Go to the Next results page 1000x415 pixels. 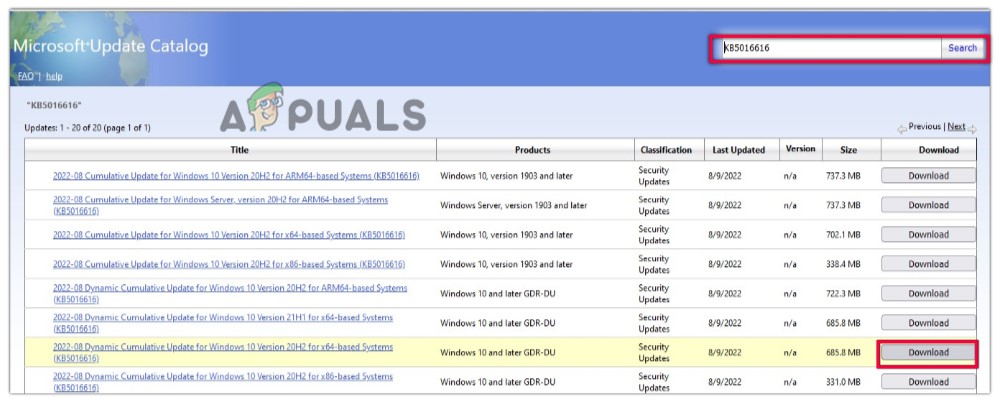point(956,126)
